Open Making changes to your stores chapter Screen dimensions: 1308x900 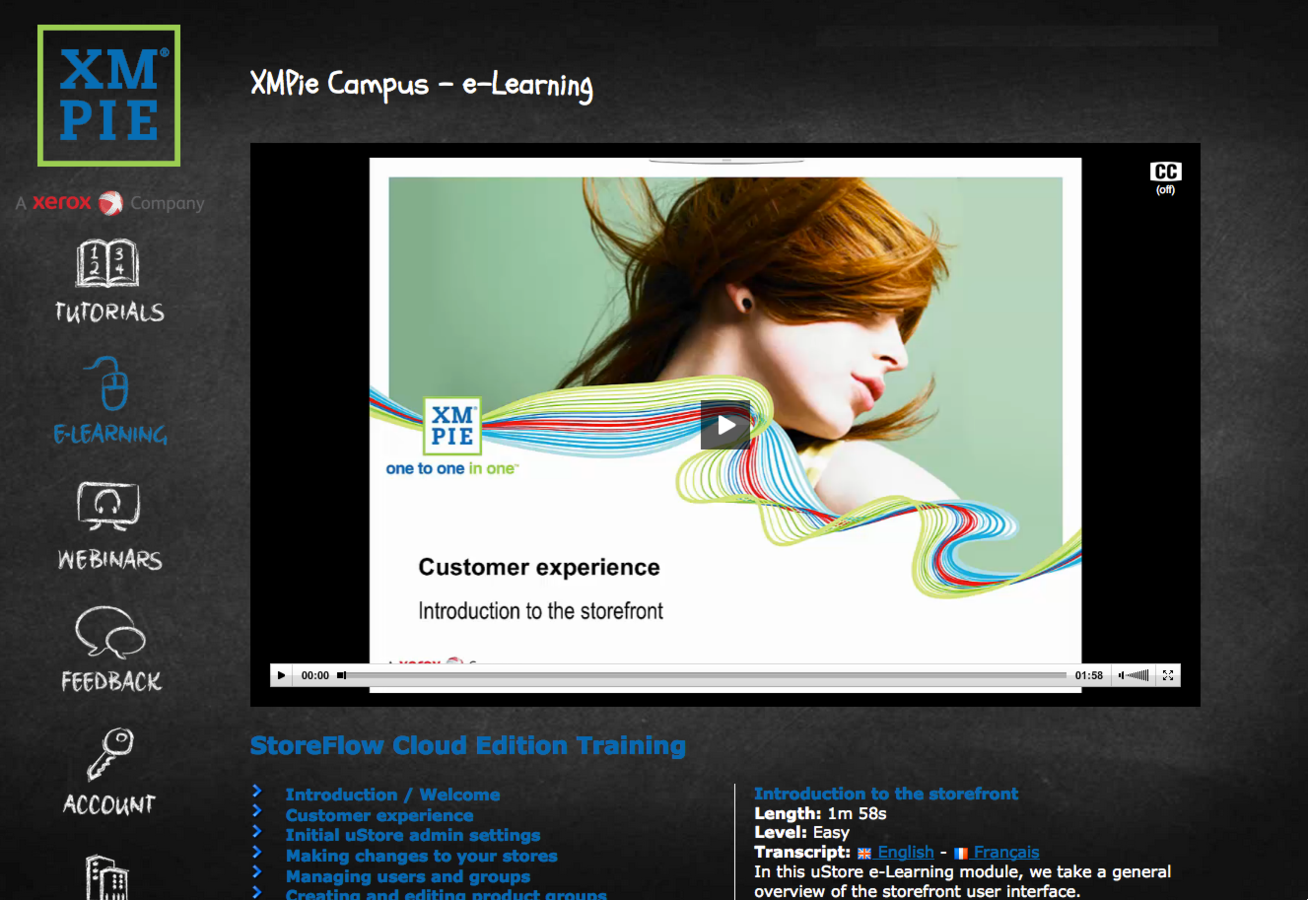pyautogui.click(x=421, y=856)
